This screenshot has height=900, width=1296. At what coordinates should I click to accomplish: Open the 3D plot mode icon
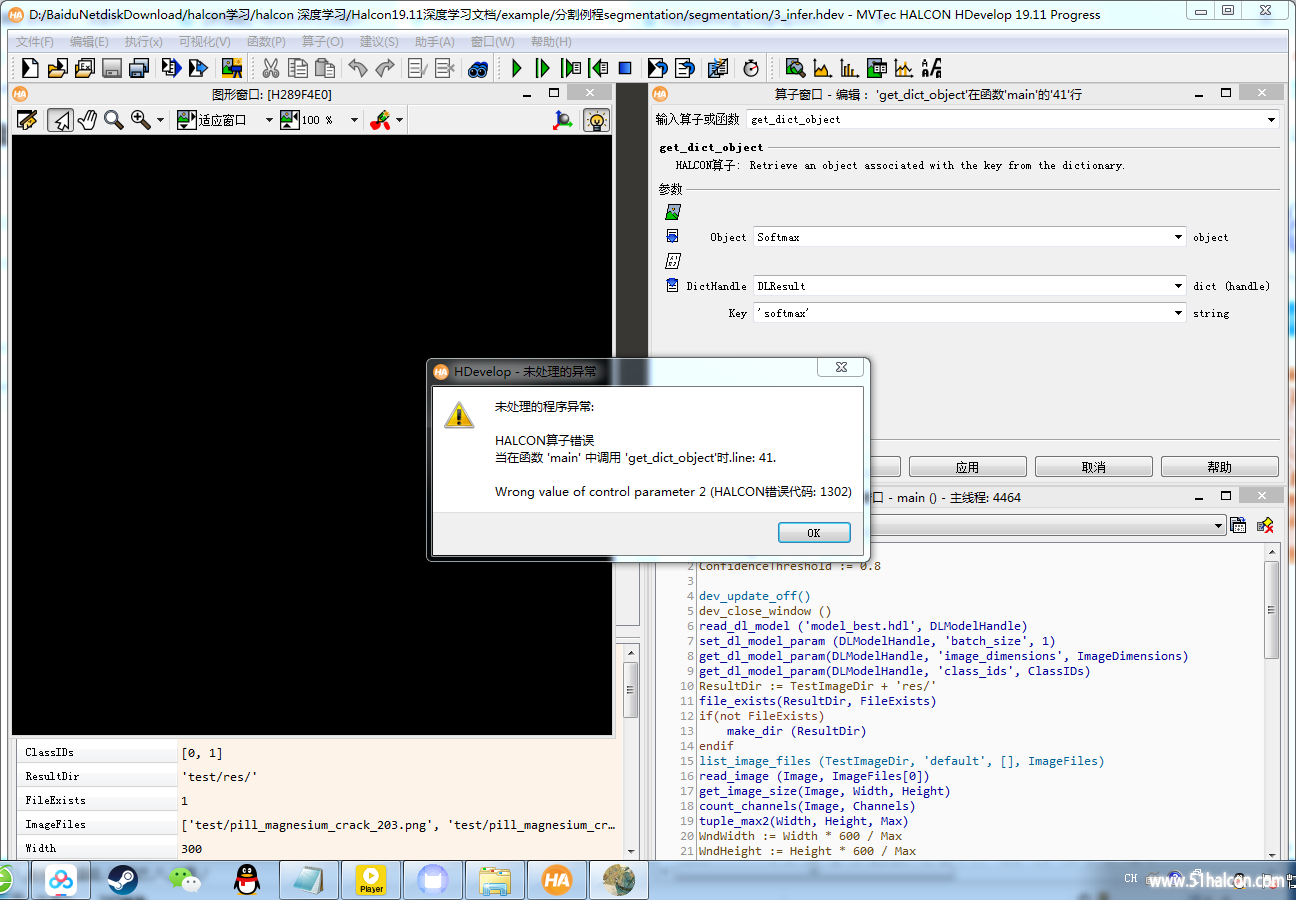pyautogui.click(x=564, y=120)
